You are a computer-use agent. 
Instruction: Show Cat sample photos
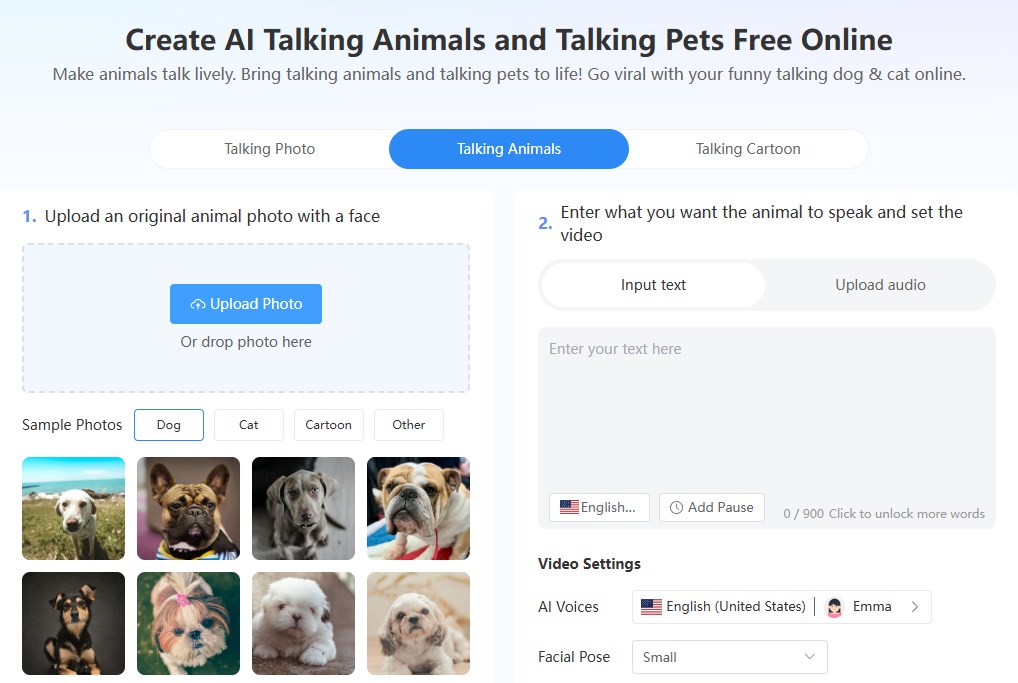tap(249, 425)
